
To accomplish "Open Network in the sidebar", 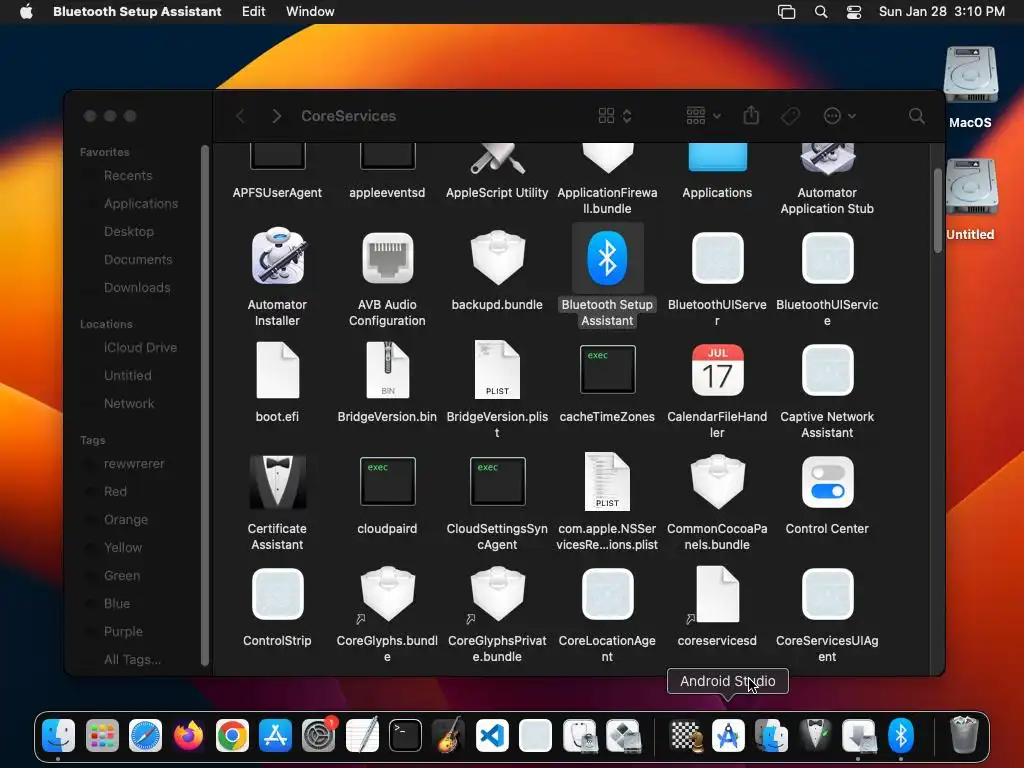I will point(129,404).
